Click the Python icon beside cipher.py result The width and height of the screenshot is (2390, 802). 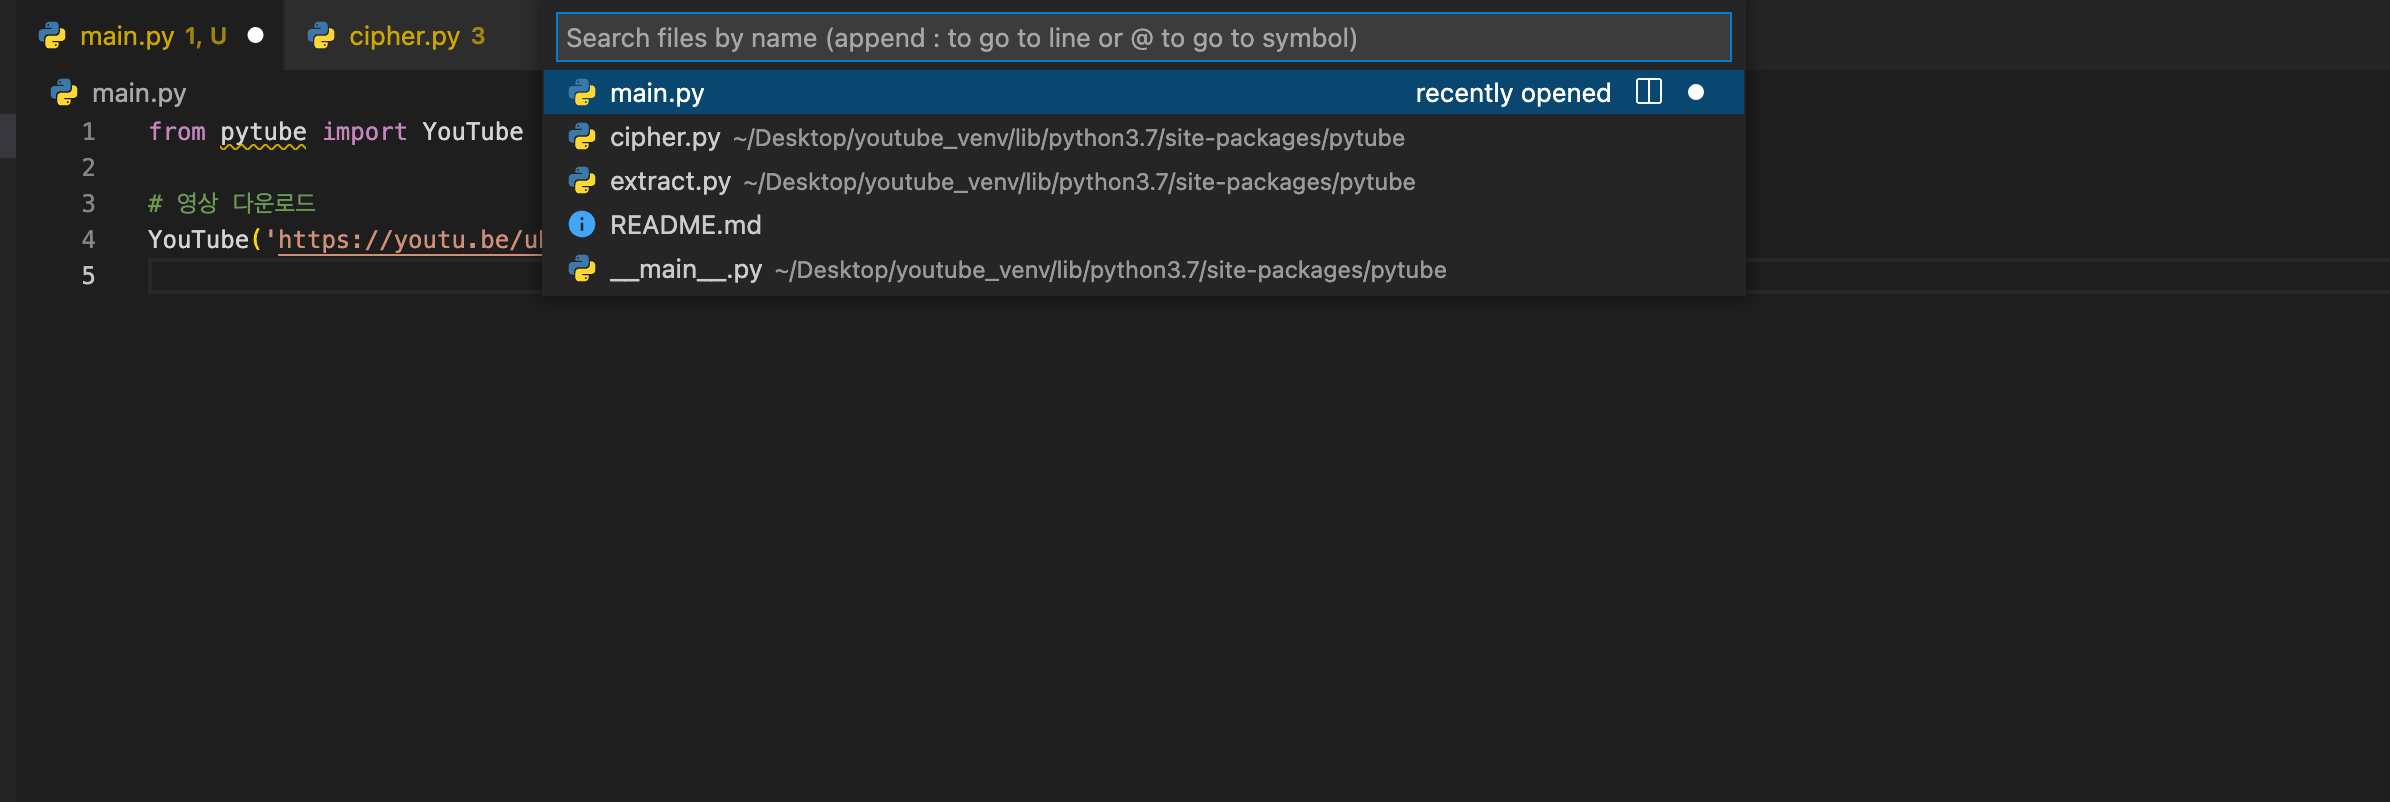[582, 137]
